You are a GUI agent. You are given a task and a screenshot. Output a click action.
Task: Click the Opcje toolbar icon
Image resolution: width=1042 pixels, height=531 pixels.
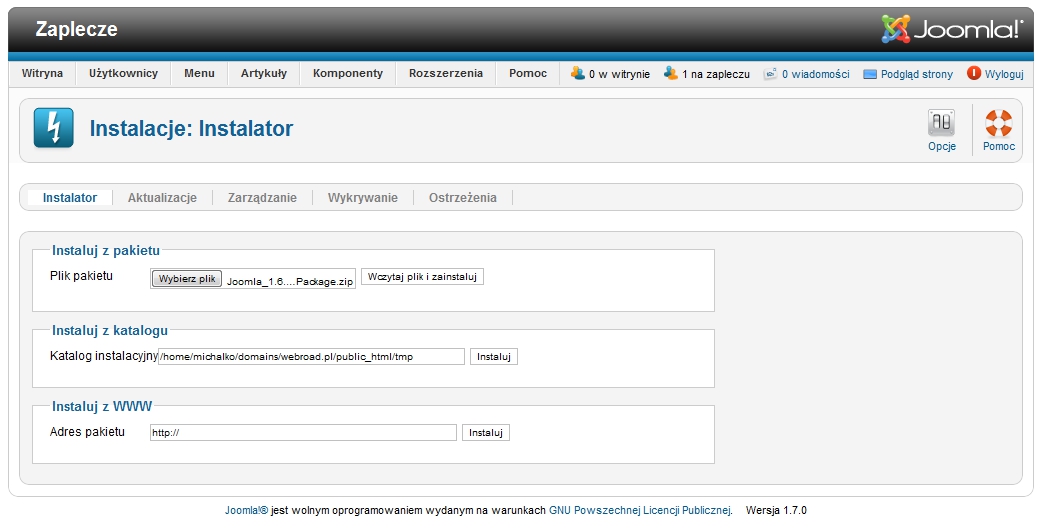(941, 124)
